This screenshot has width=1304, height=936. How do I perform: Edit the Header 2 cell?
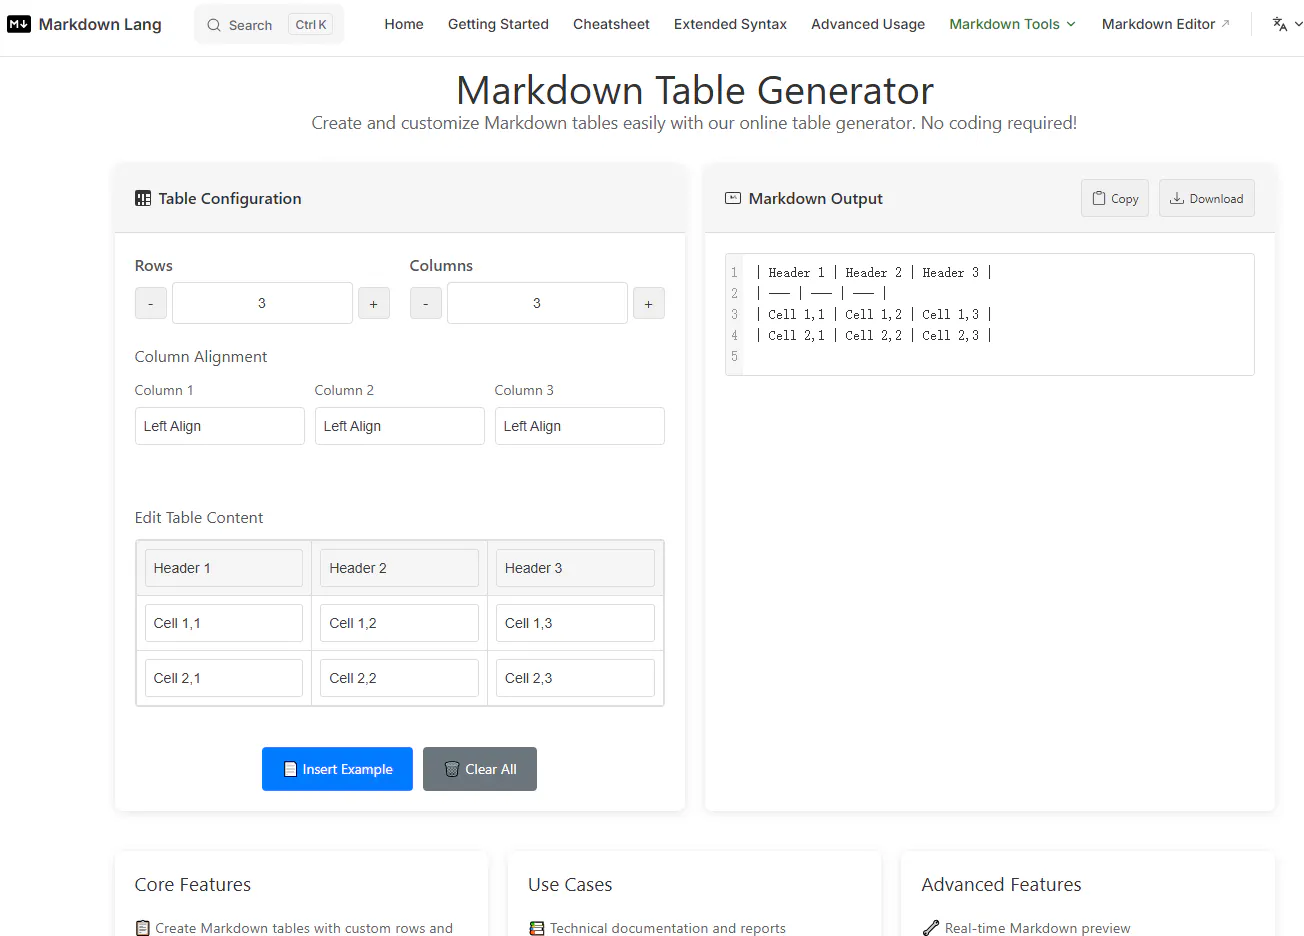pos(400,568)
